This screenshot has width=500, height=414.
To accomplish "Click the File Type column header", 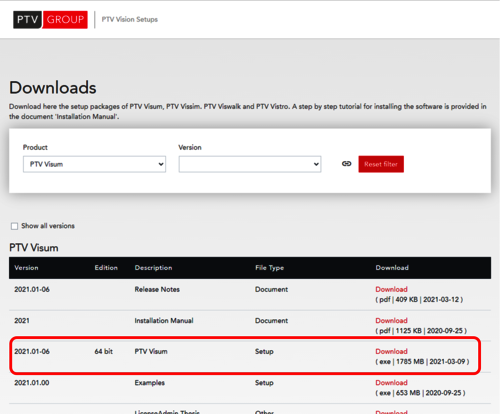I will [x=269, y=268].
